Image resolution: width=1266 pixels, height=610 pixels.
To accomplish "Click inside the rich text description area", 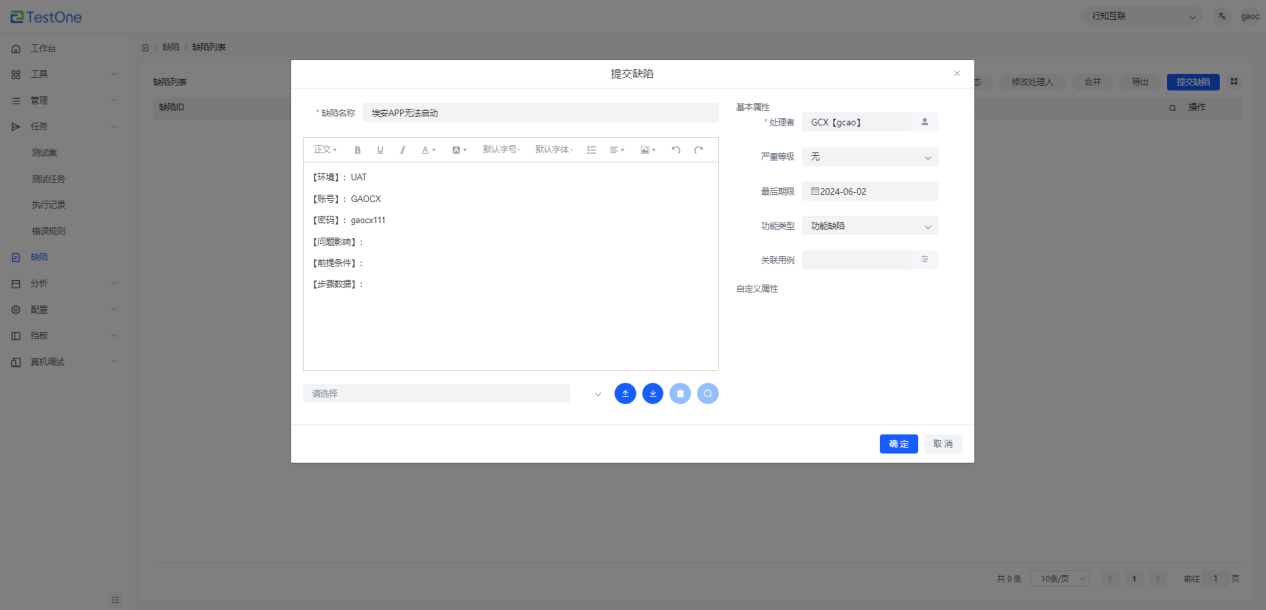I will [x=511, y=266].
